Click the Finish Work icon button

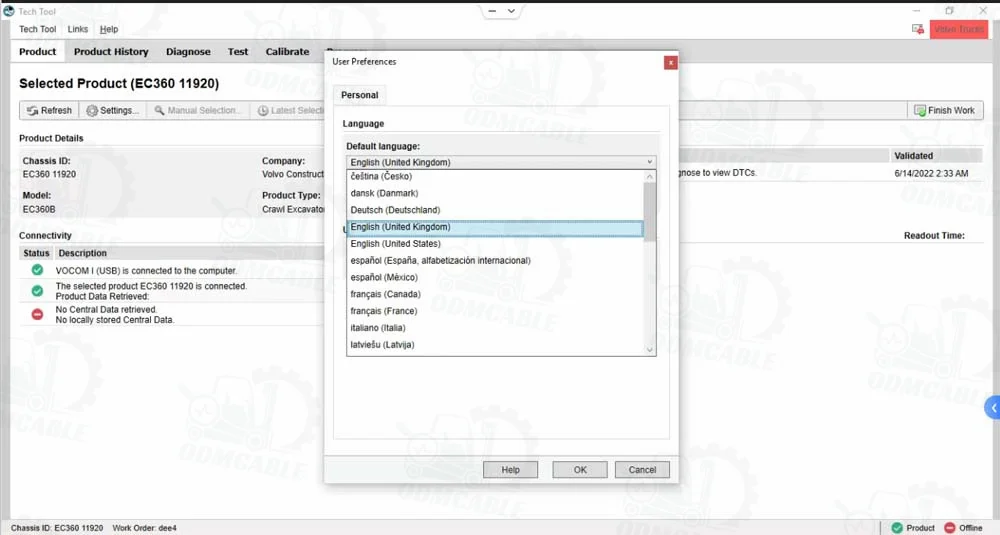pos(919,111)
